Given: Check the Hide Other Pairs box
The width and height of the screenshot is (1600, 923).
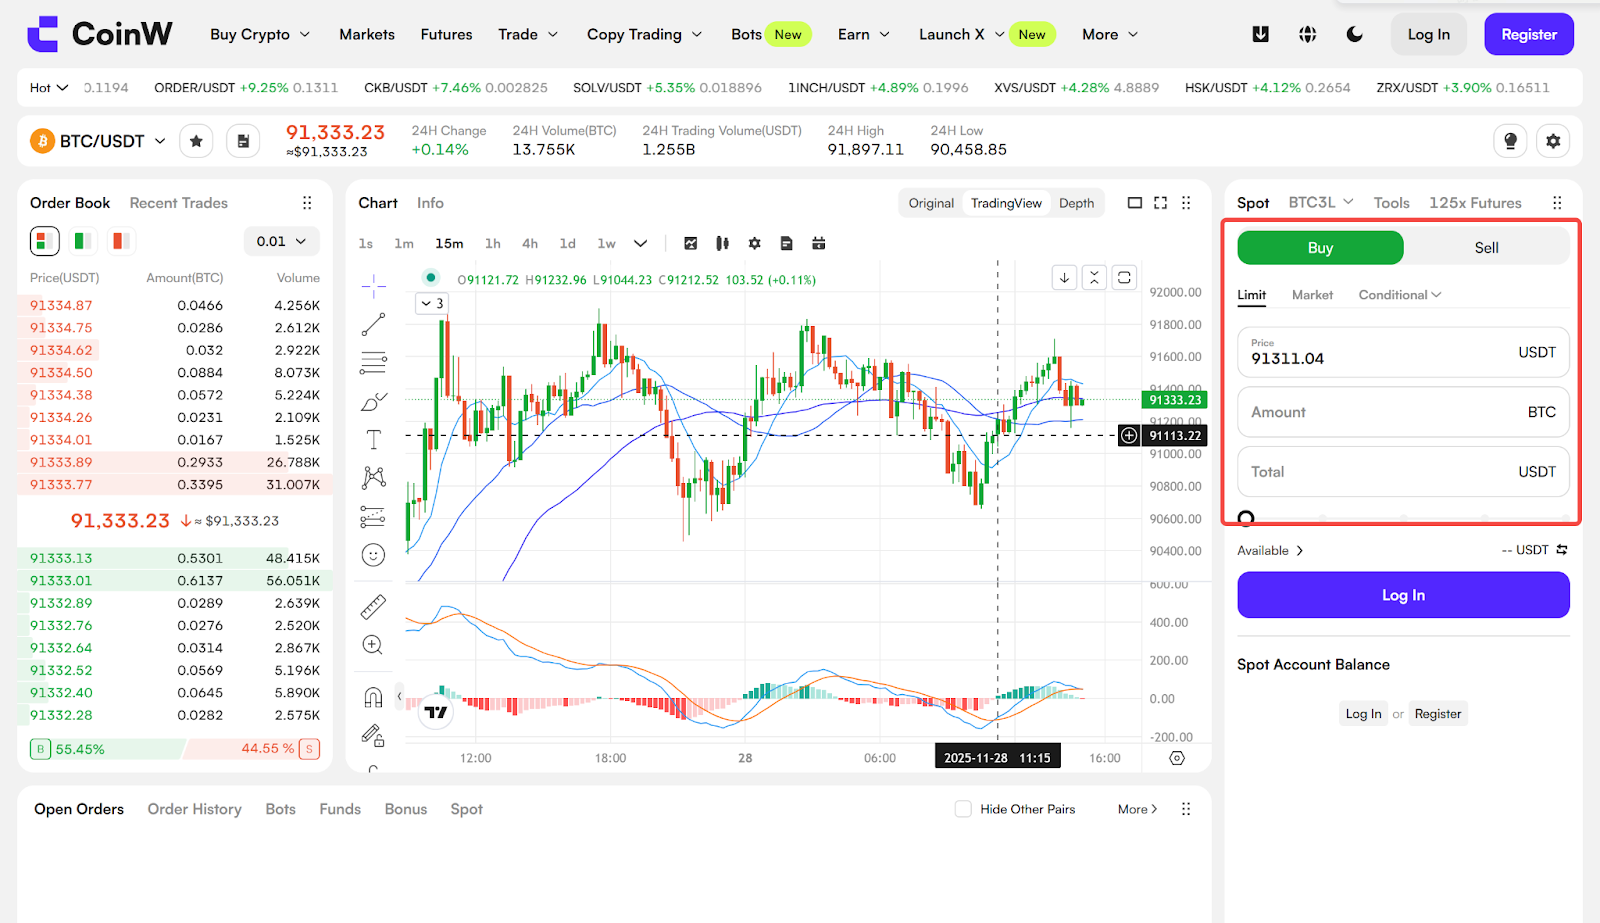Looking at the screenshot, I should [x=963, y=809].
